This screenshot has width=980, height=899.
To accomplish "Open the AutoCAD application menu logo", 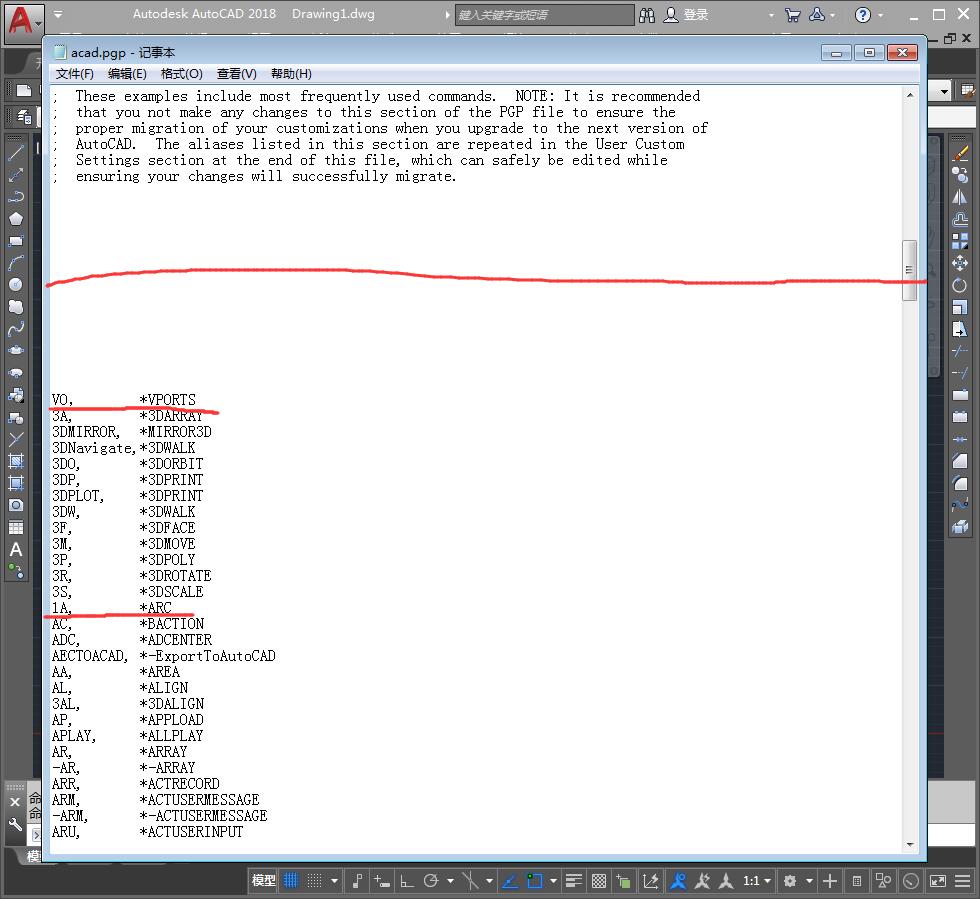I will point(24,23).
